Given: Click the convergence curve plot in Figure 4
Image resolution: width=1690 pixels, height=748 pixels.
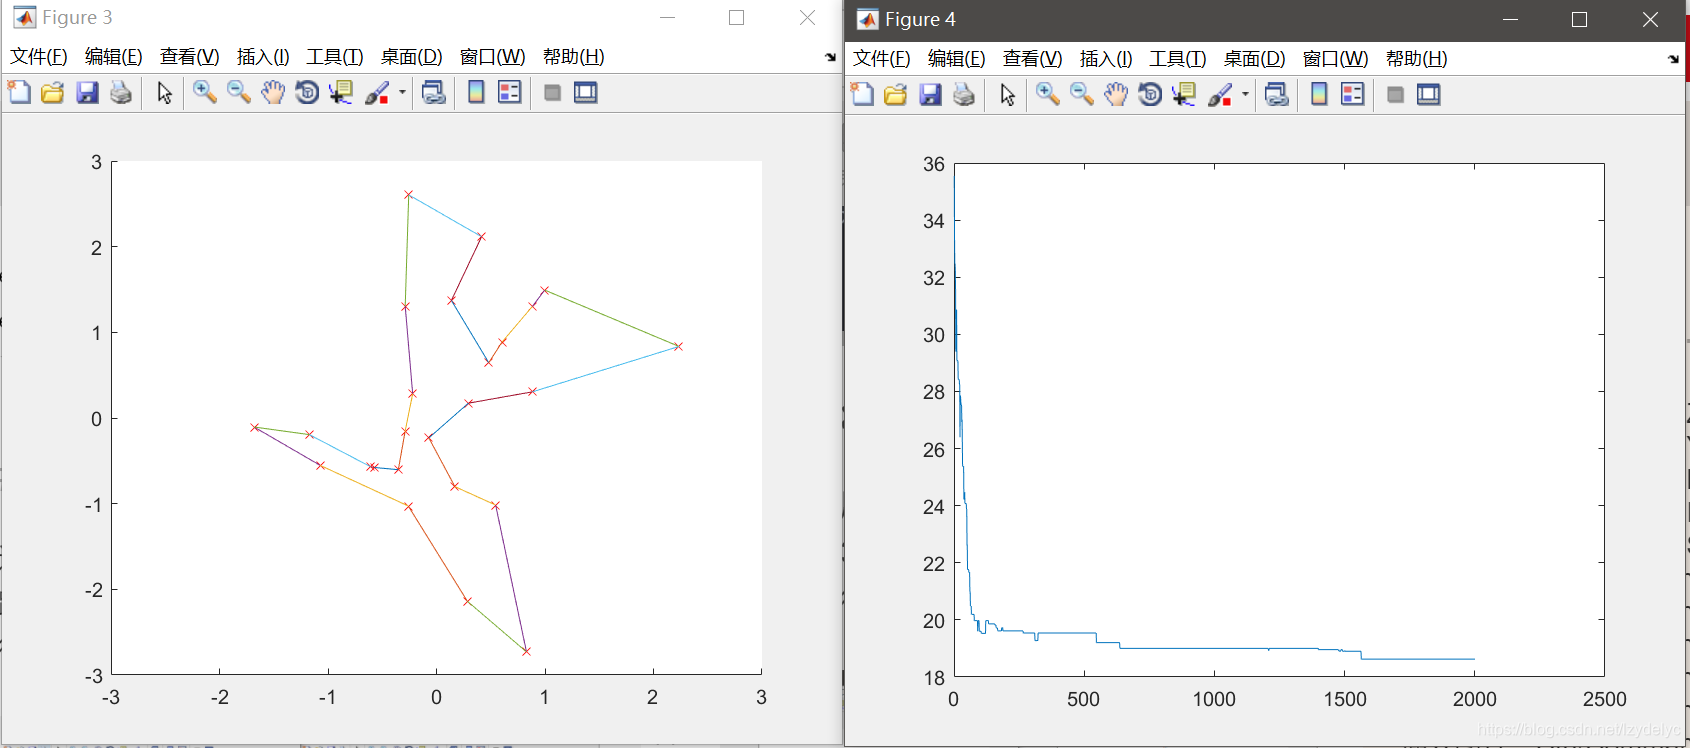Looking at the screenshot, I should (1279, 420).
